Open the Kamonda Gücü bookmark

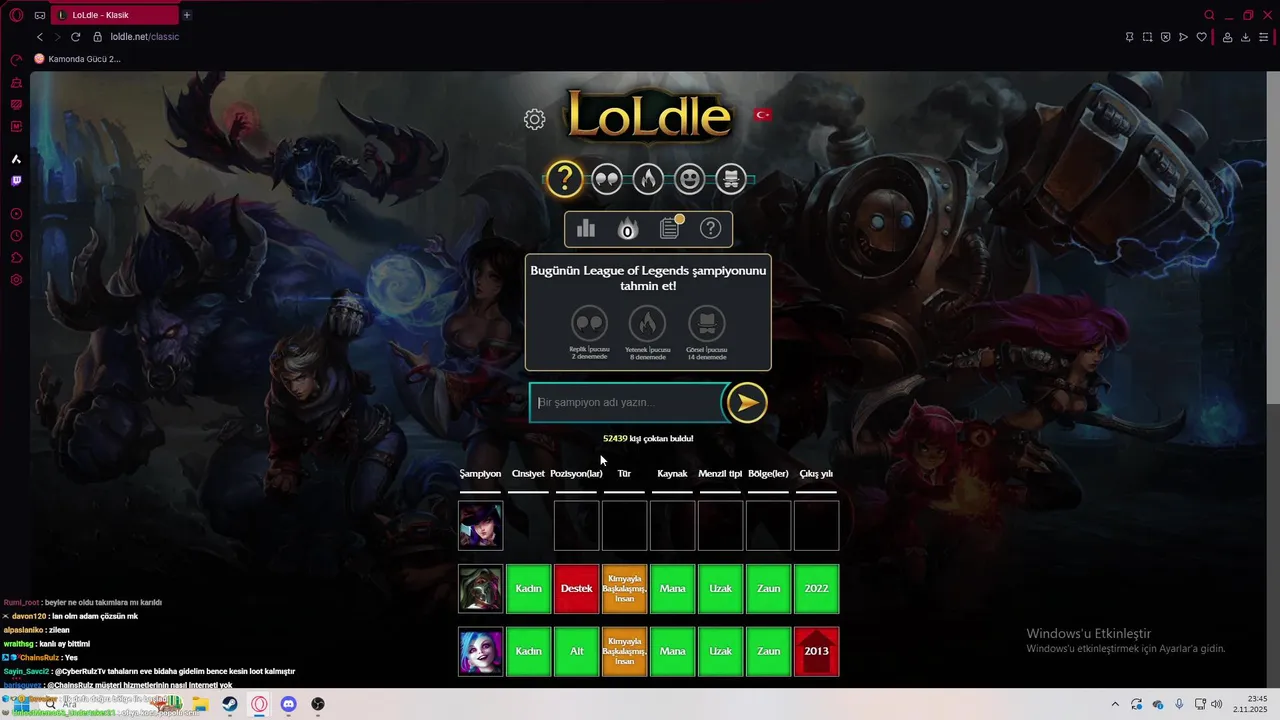pos(77,59)
